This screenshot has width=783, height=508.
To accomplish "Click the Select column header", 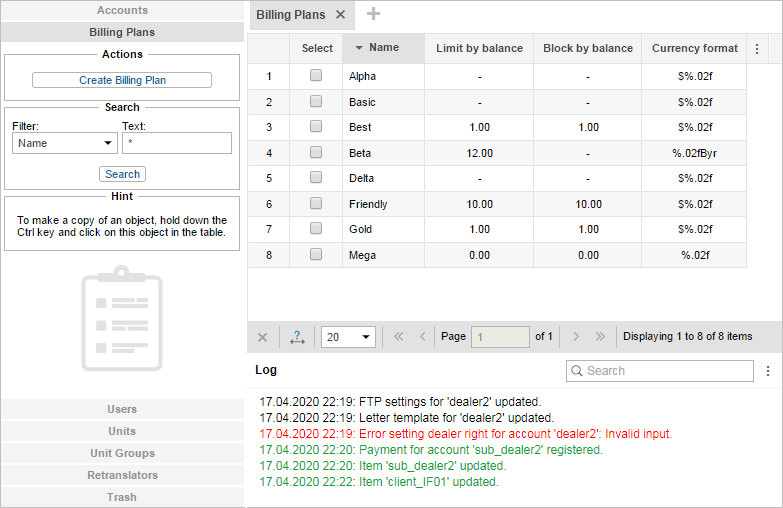I will click(x=317, y=48).
